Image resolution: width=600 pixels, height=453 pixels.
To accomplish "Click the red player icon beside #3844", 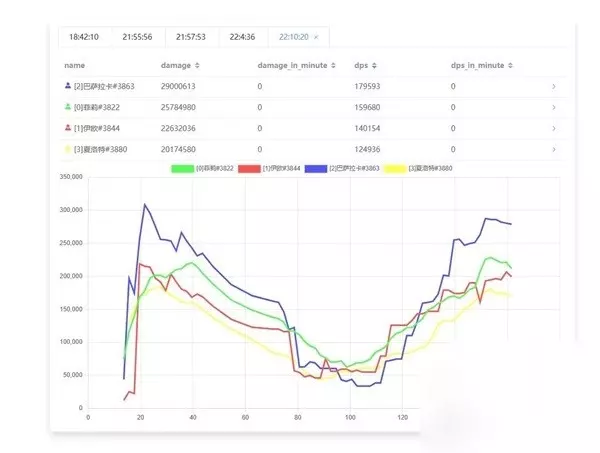I will pos(68,127).
